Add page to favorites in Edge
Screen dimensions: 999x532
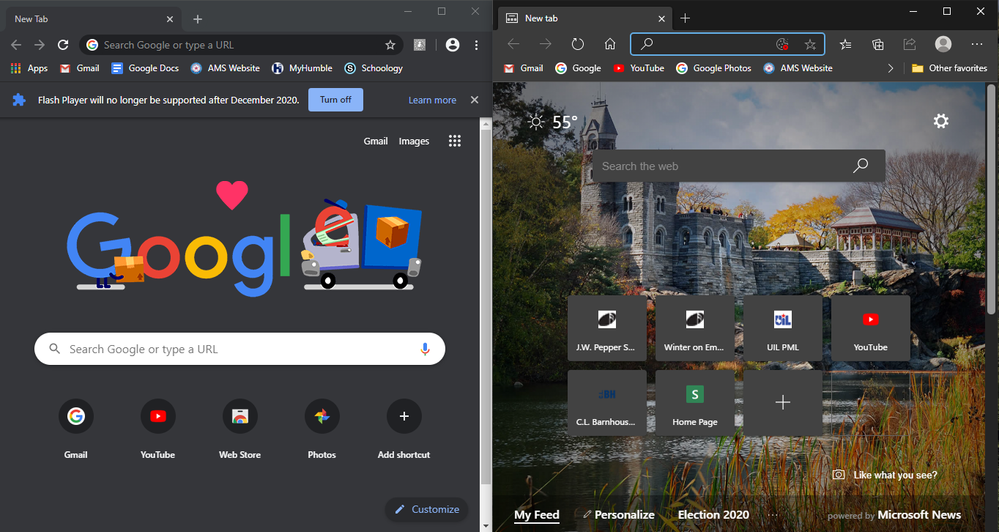(810, 44)
